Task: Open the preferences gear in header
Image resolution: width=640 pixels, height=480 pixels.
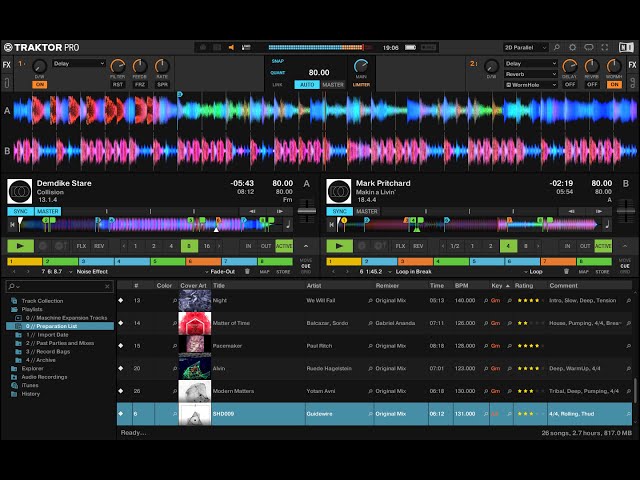Action: pos(572,47)
